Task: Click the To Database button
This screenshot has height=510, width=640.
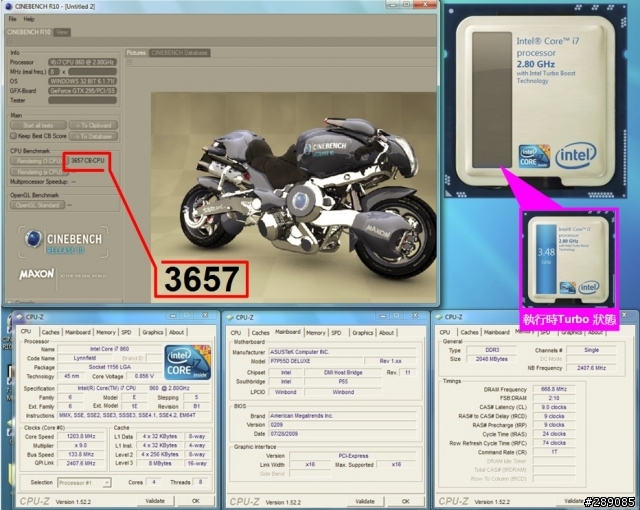Action: pos(93,136)
